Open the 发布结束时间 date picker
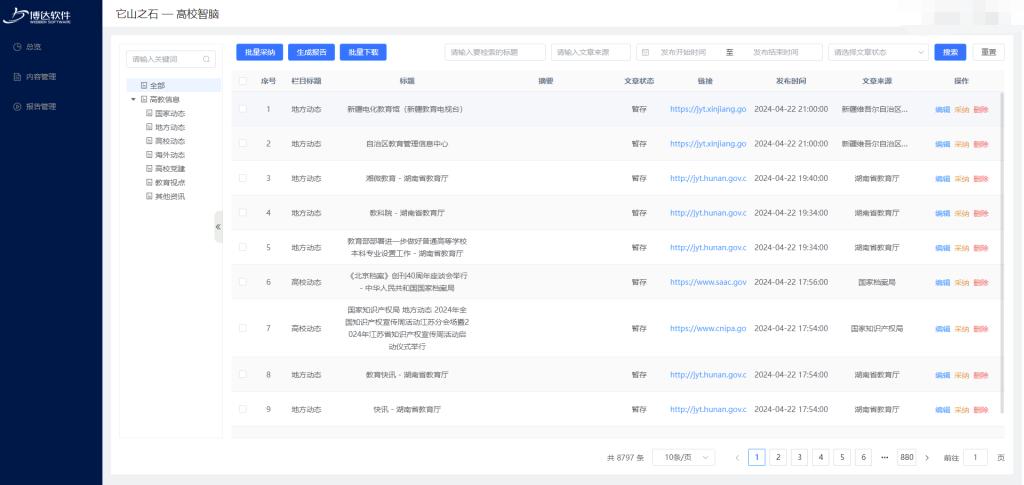This screenshot has height=485, width=1024. pos(776,53)
